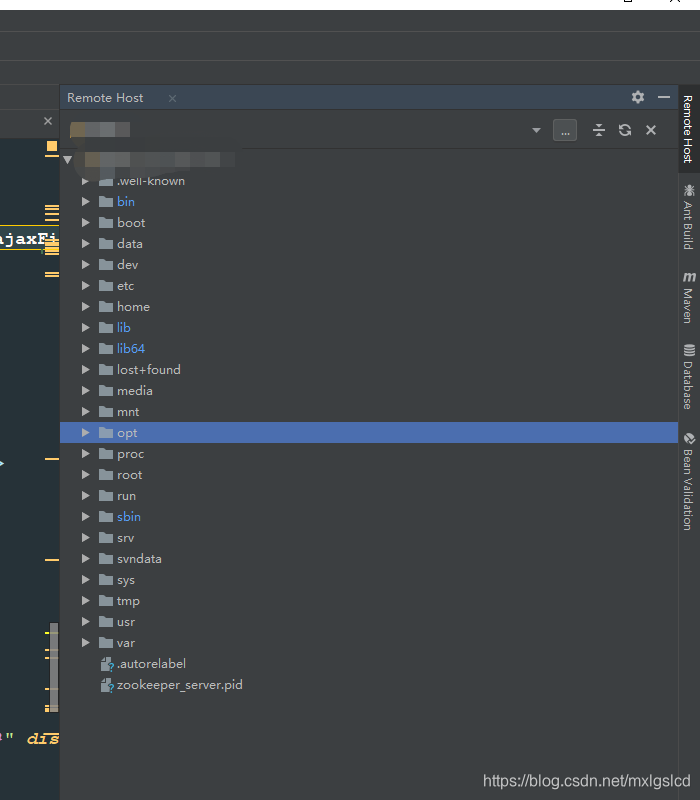Select the 'opt' row text
700x800 pixels.
[x=127, y=434]
